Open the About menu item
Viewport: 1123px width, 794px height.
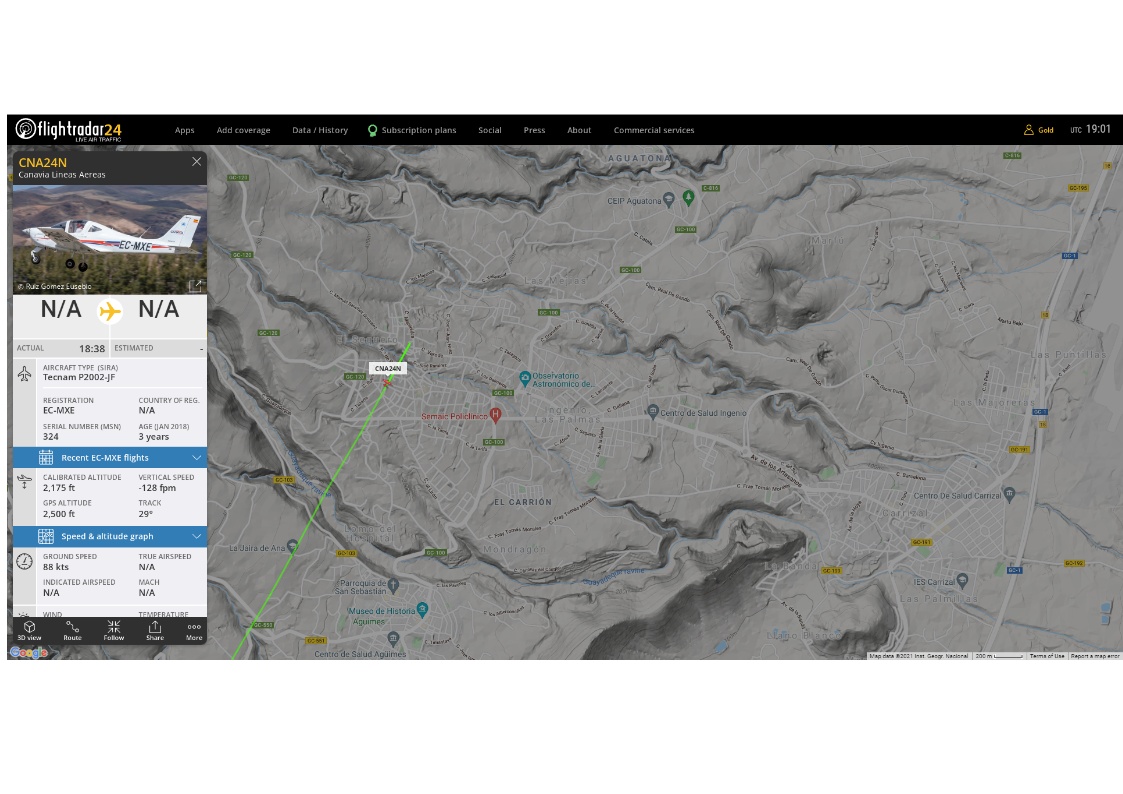(579, 130)
